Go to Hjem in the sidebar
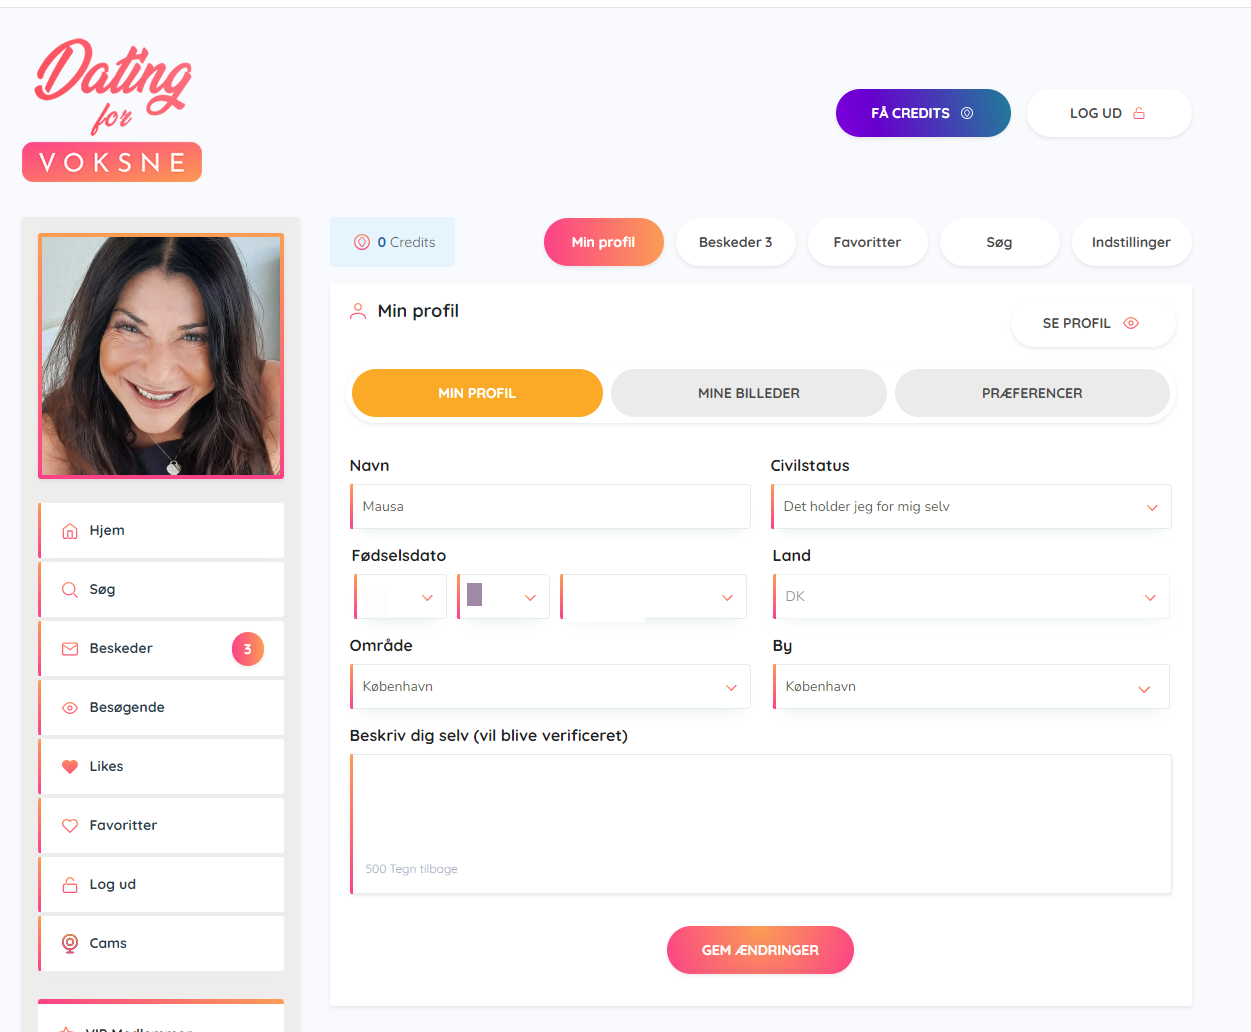The height and width of the screenshot is (1032, 1251). click(x=161, y=531)
